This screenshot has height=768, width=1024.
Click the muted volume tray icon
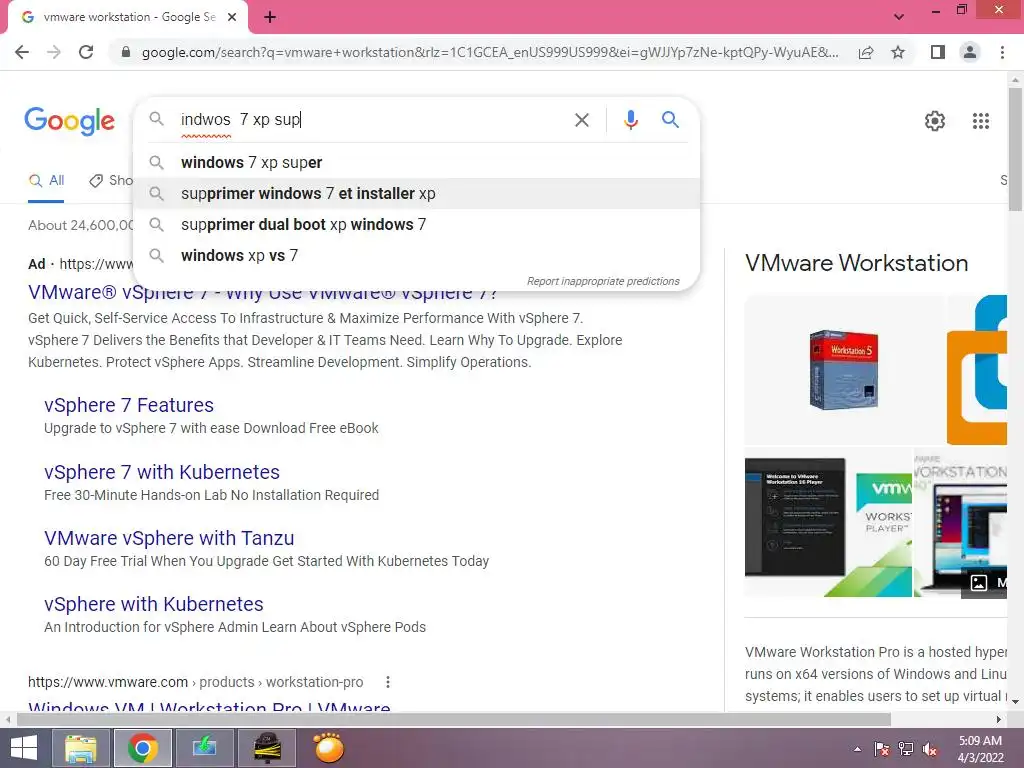[x=930, y=749]
